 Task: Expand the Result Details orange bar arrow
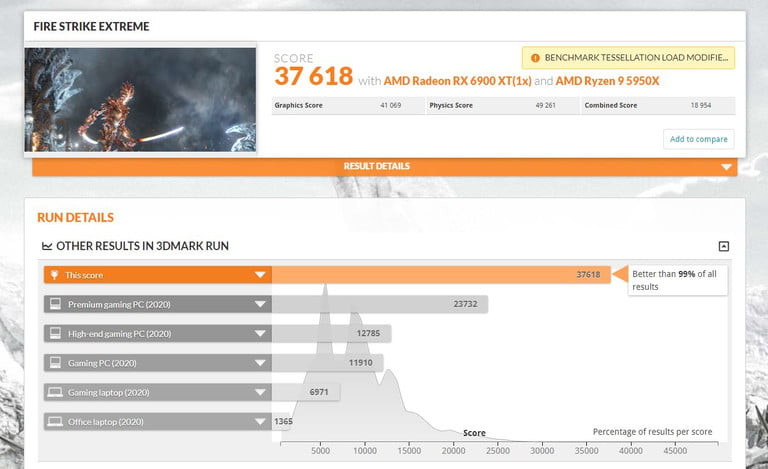(x=726, y=167)
